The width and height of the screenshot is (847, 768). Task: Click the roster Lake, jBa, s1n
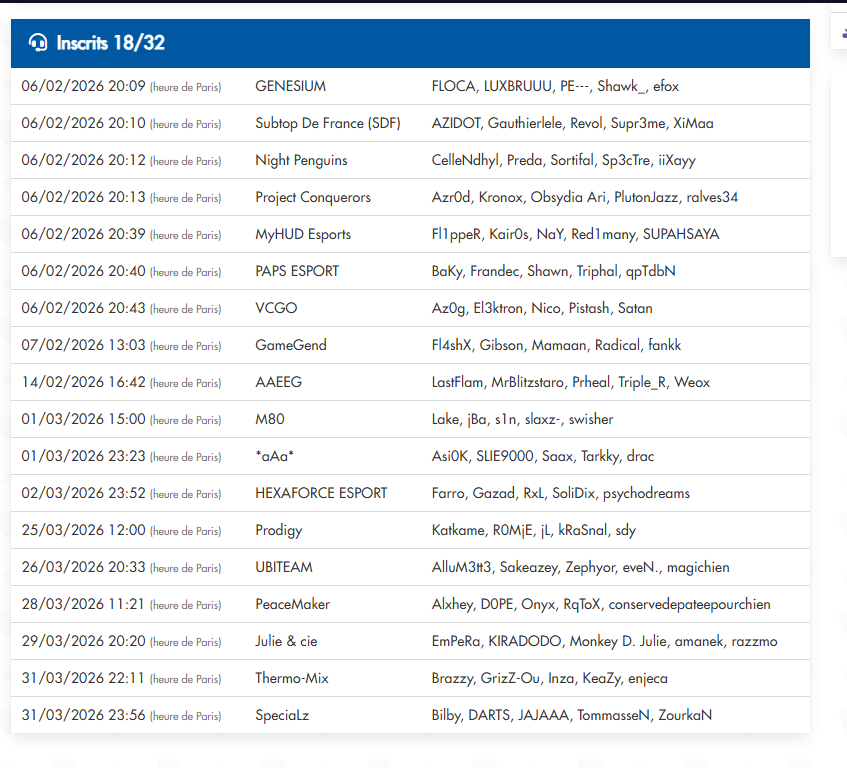tap(522, 419)
